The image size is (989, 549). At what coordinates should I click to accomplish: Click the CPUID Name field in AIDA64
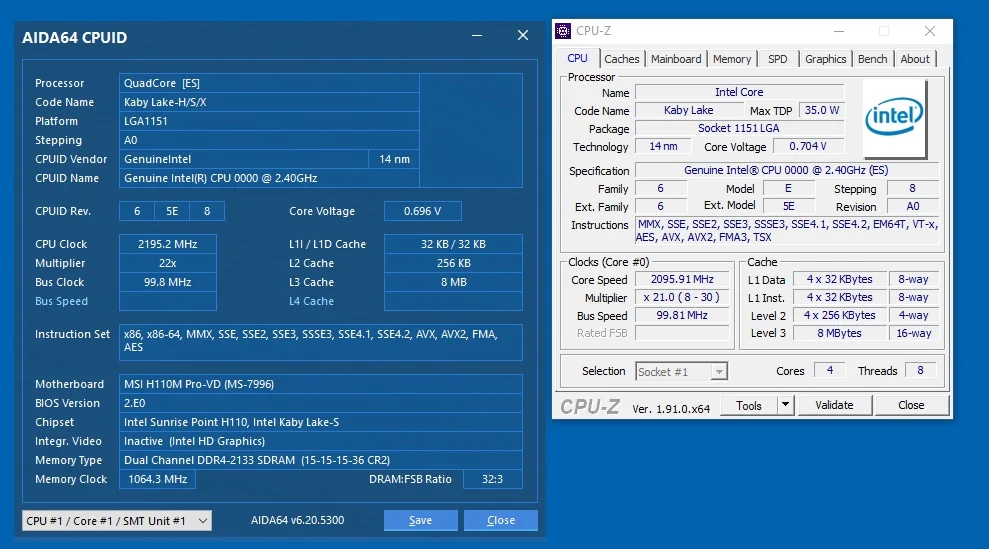[269, 178]
